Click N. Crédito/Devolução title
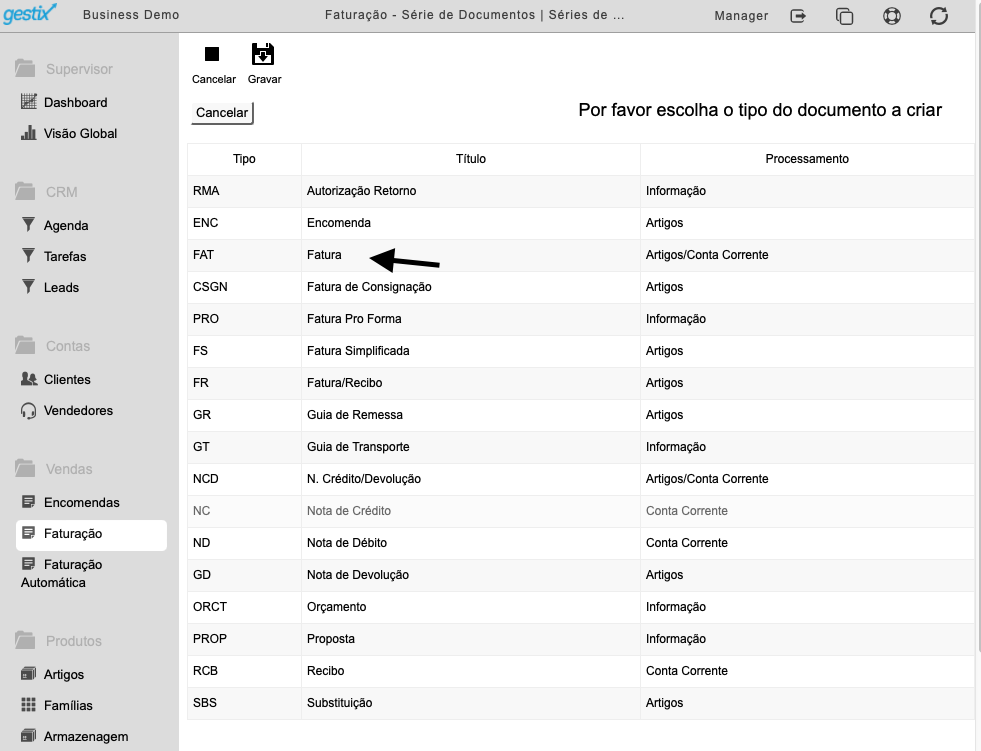This screenshot has height=751, width=981. pos(363,479)
